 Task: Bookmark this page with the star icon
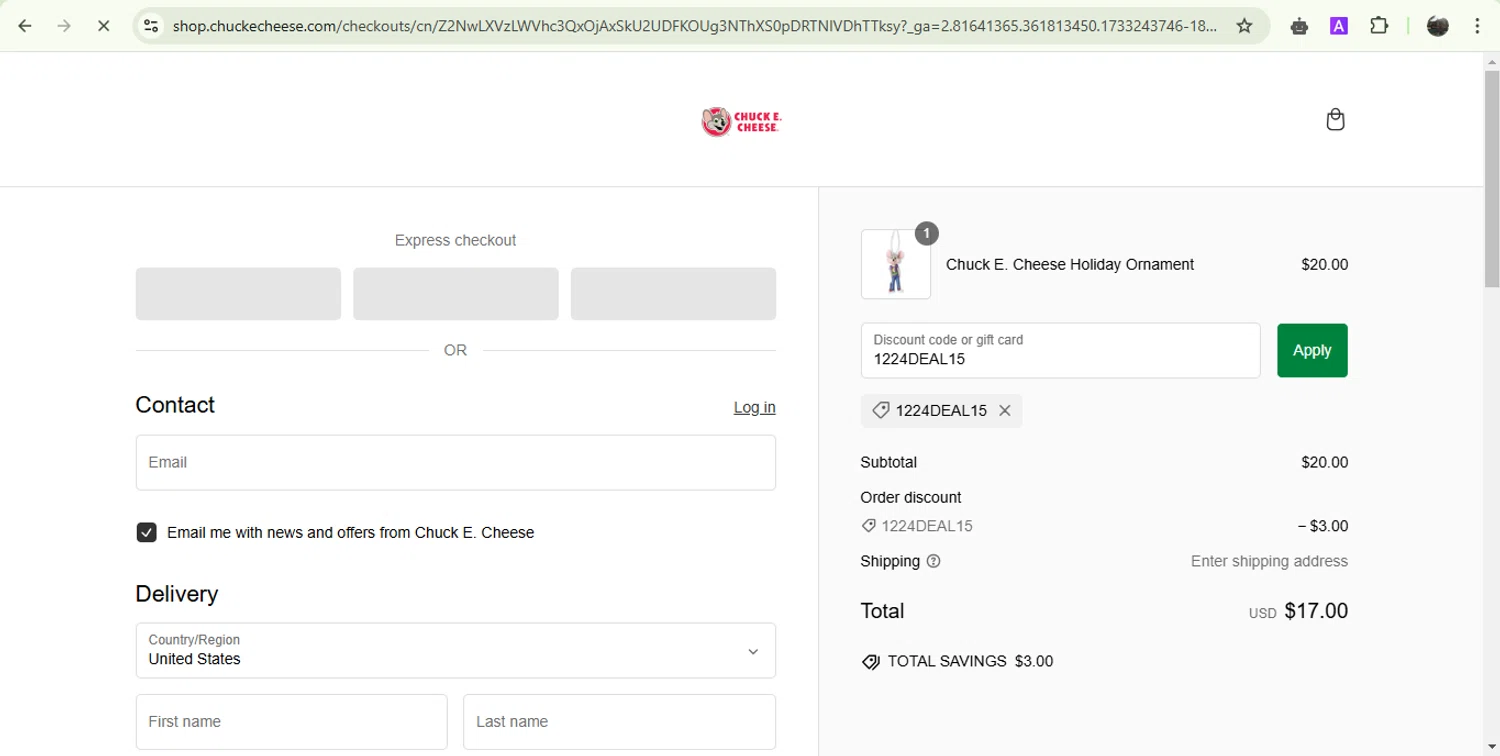(1244, 26)
